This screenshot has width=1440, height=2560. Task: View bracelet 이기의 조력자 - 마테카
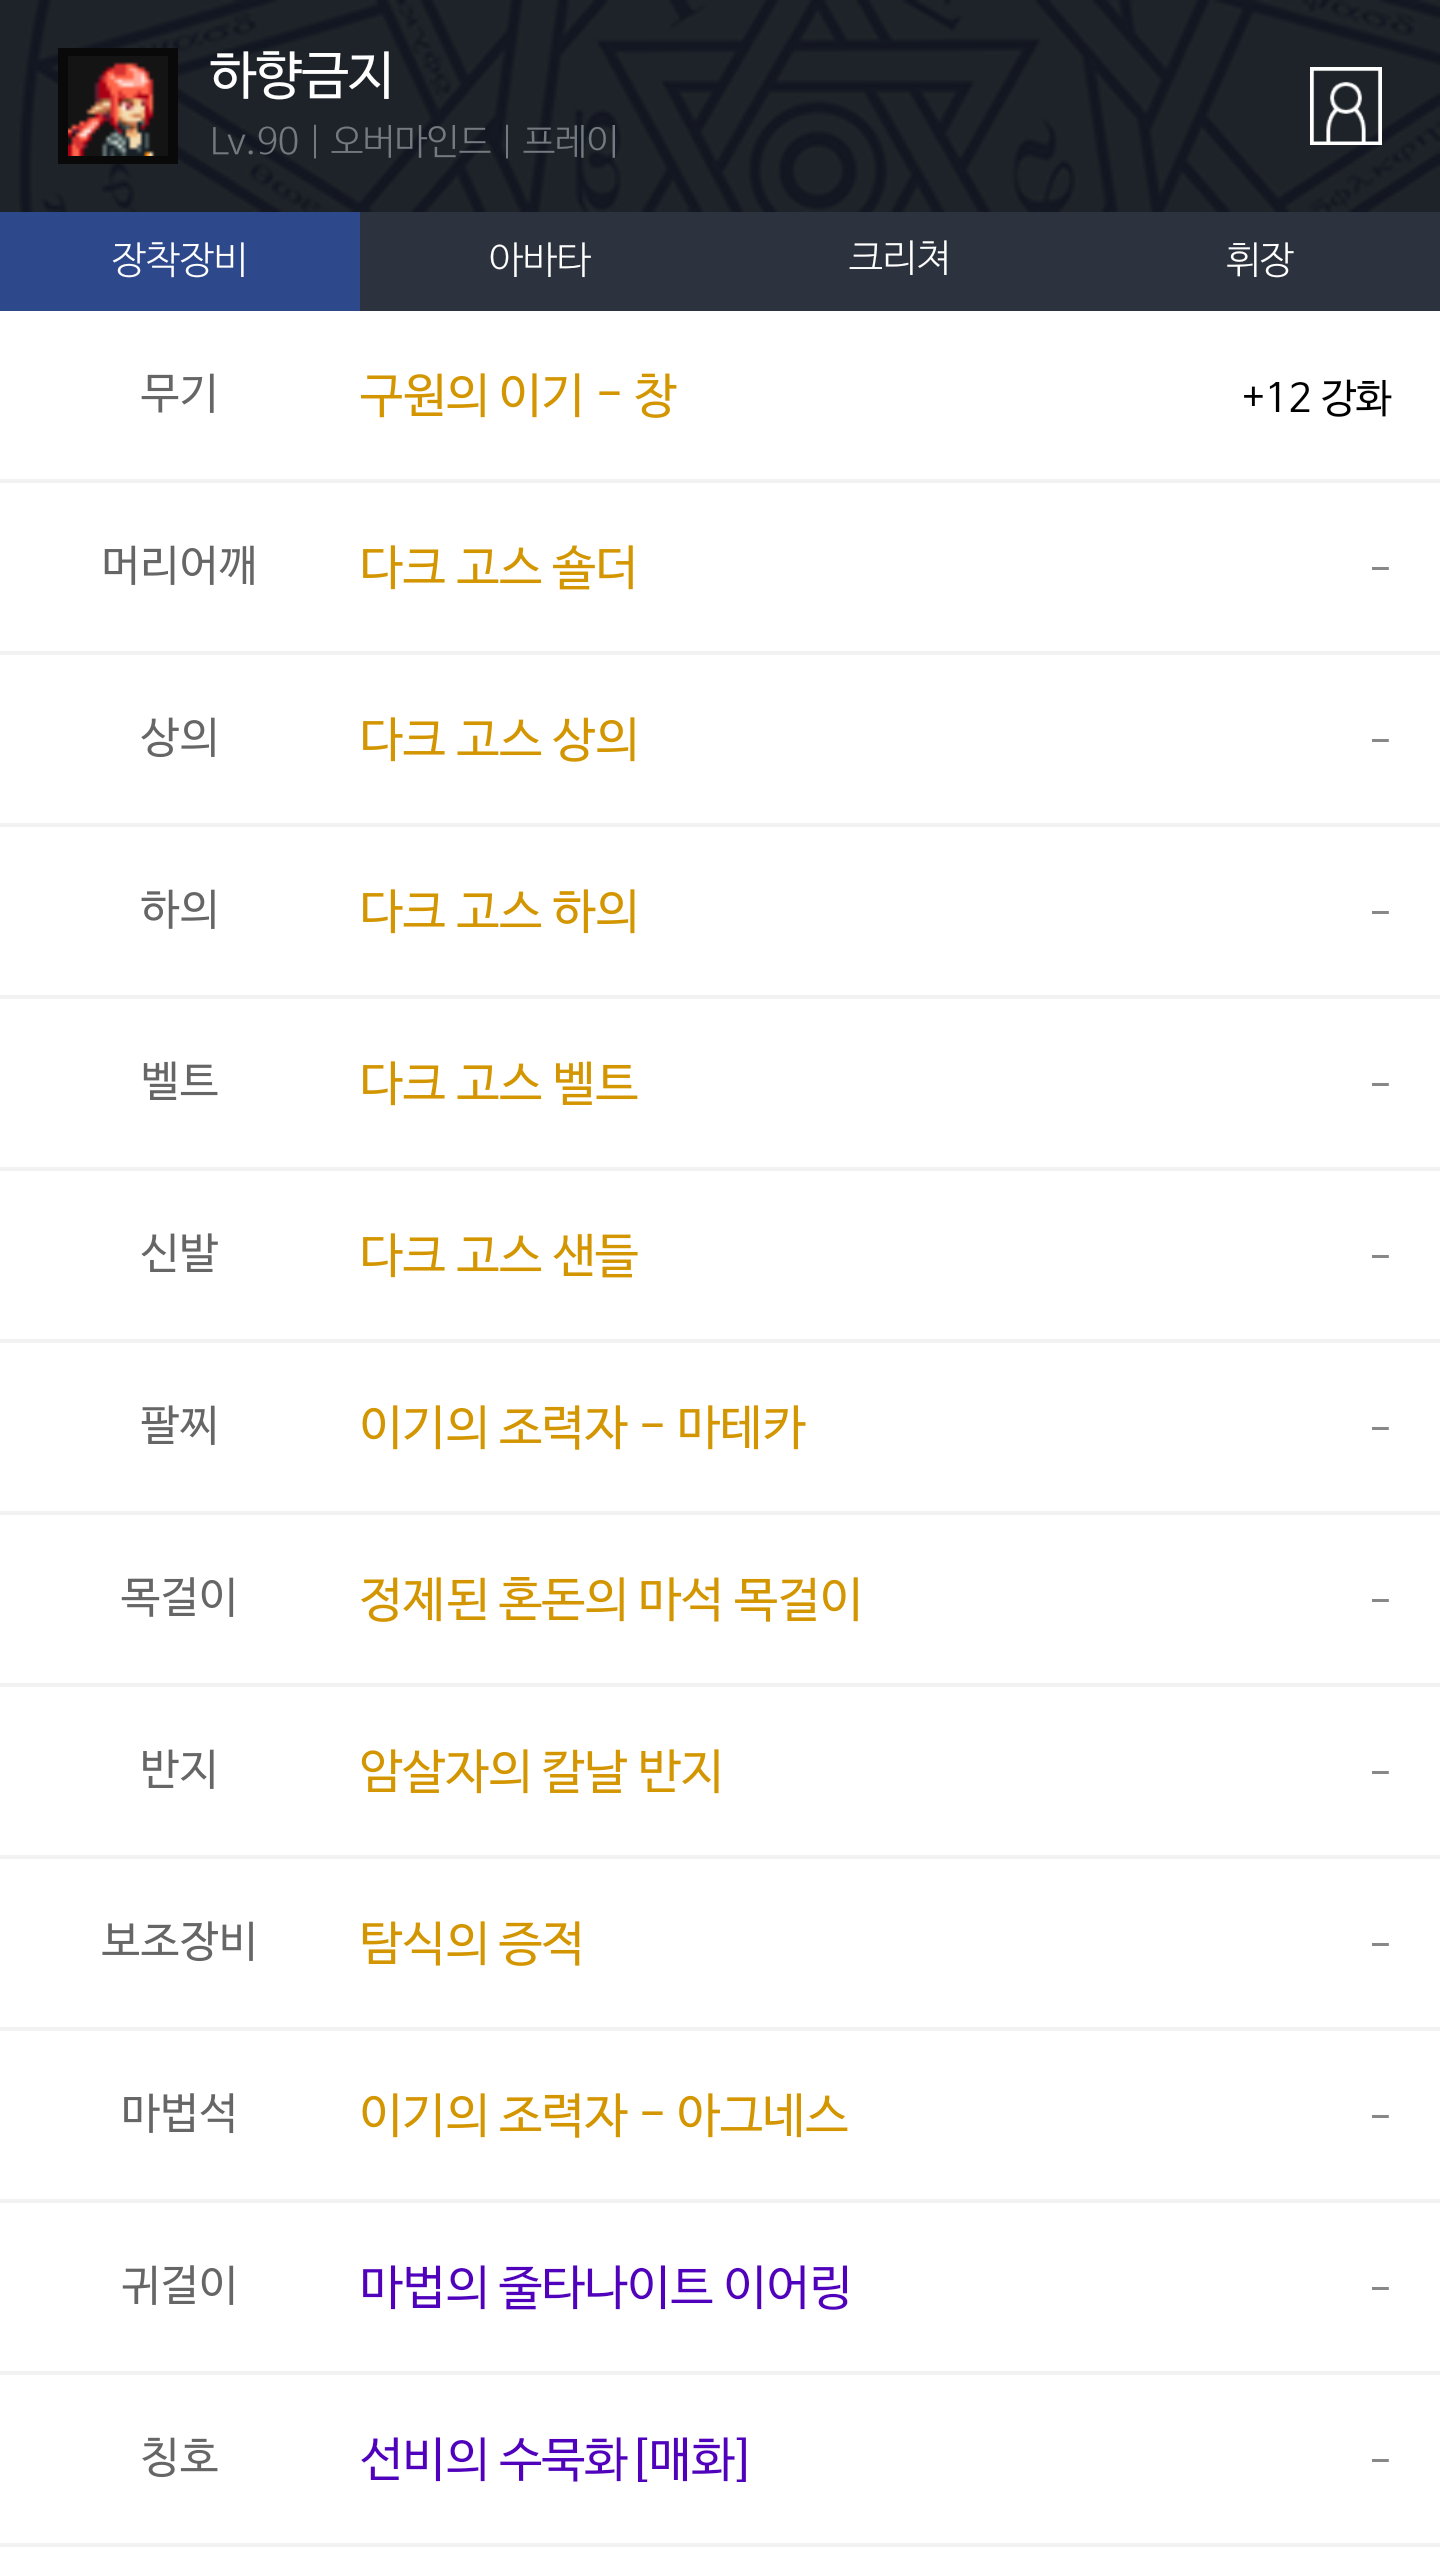[582, 1428]
